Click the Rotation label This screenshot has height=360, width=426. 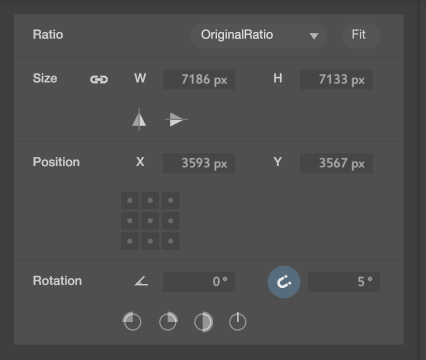[x=57, y=281]
